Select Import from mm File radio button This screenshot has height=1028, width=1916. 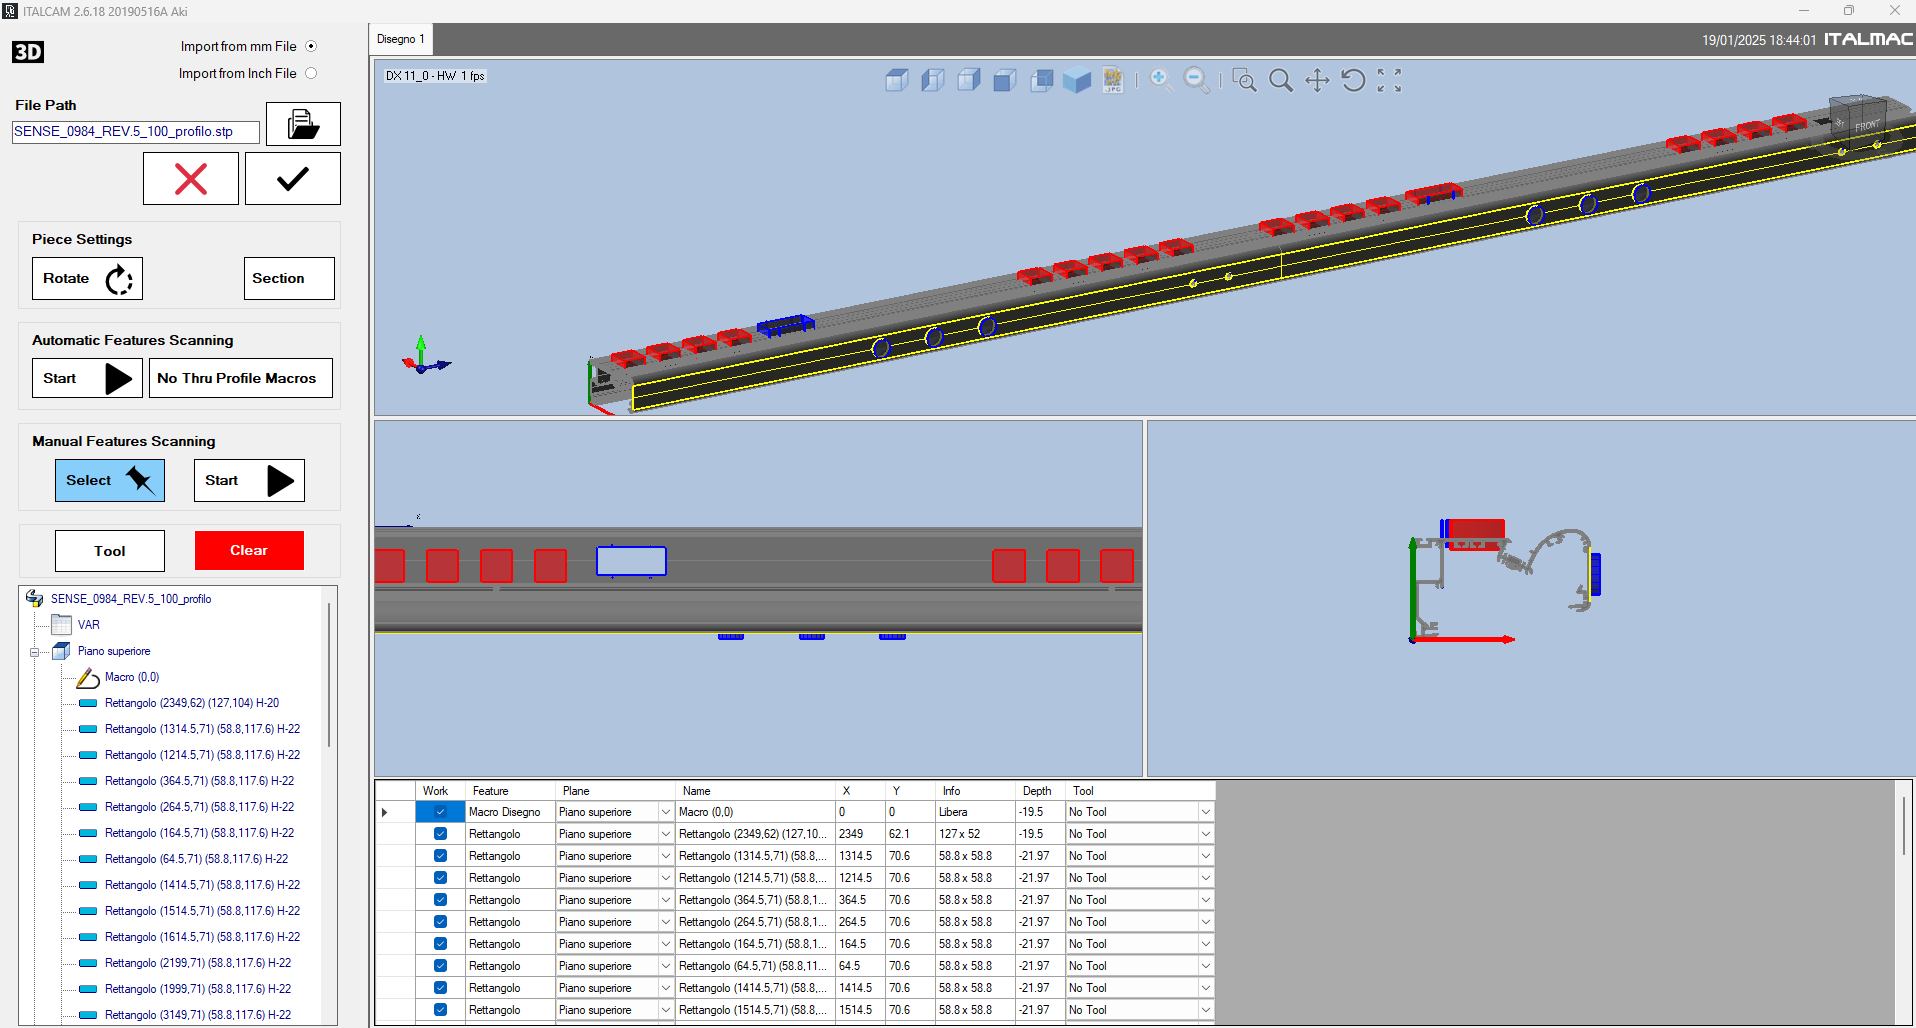[311, 46]
